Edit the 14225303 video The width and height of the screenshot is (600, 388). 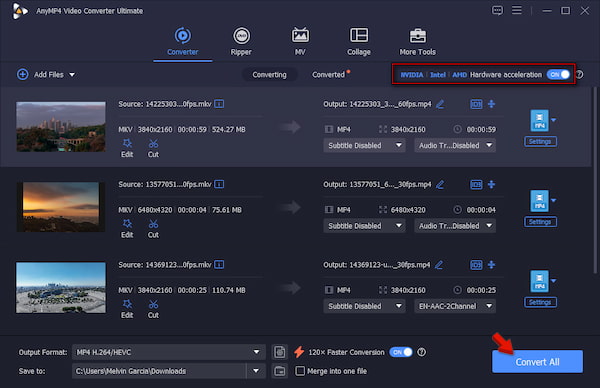(127, 148)
